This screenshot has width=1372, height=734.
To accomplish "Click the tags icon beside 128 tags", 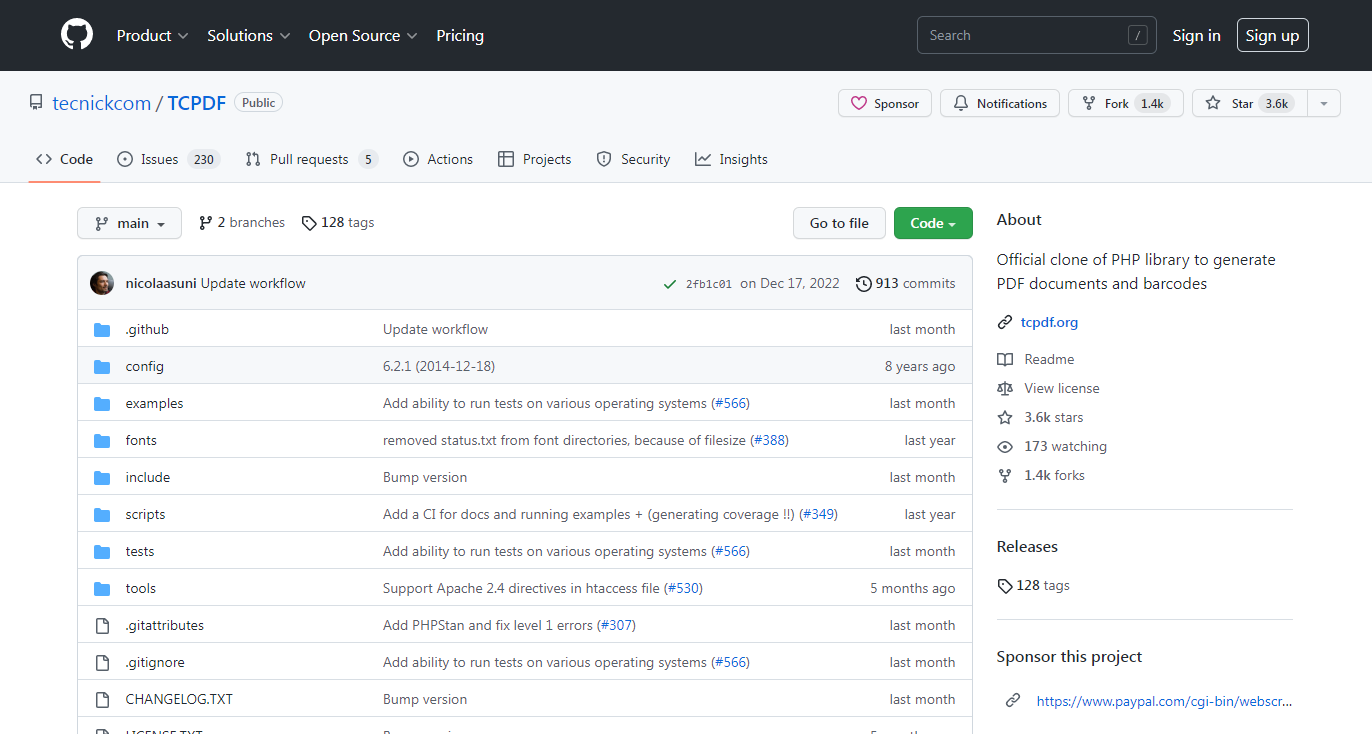I will tap(309, 223).
